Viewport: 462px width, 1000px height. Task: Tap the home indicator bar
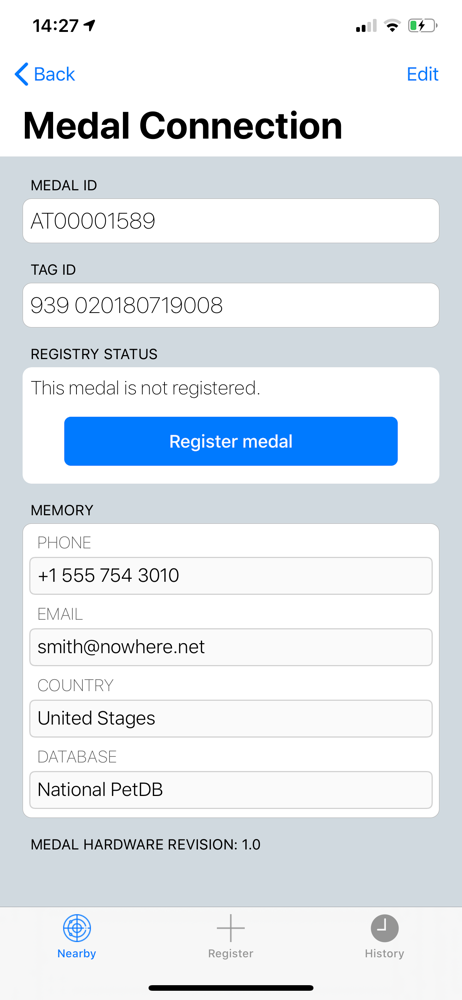pyautogui.click(x=231, y=988)
